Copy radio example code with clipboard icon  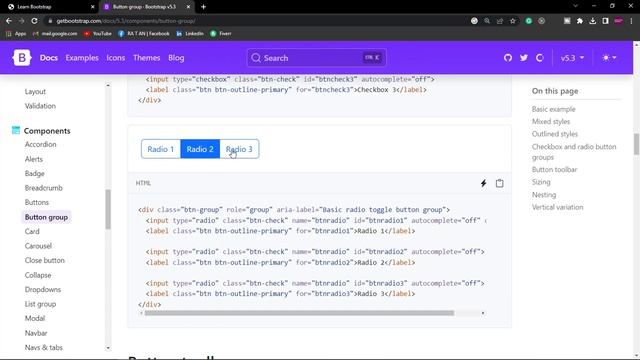(x=499, y=183)
